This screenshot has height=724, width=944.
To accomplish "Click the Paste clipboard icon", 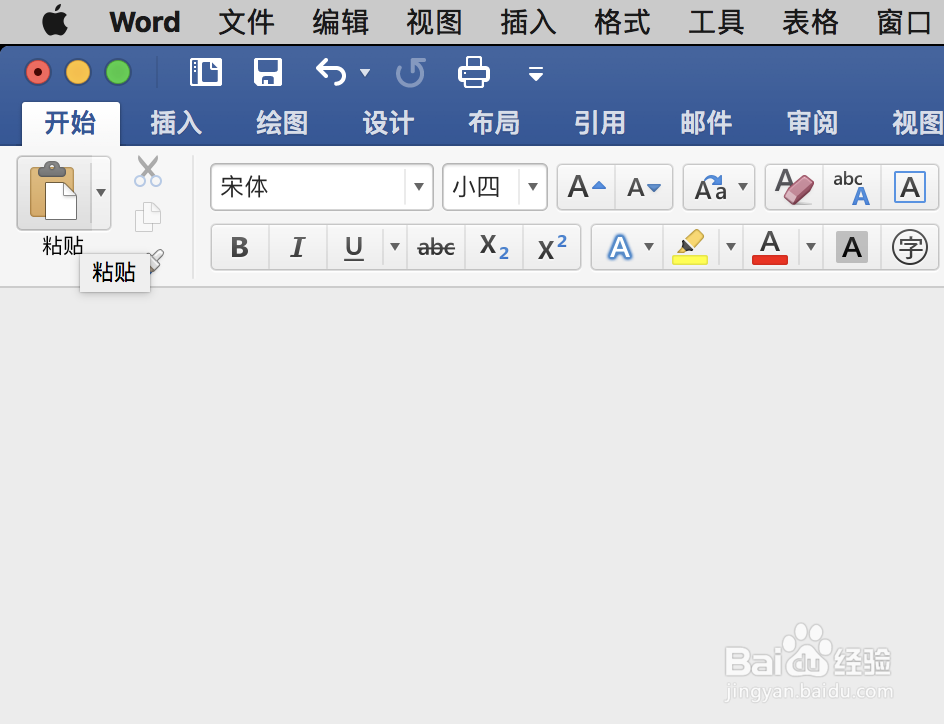I will [54, 193].
